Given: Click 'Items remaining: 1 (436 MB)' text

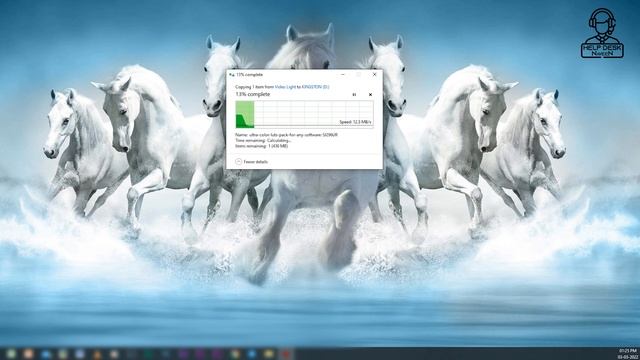Looking at the screenshot, I should tap(262, 146).
